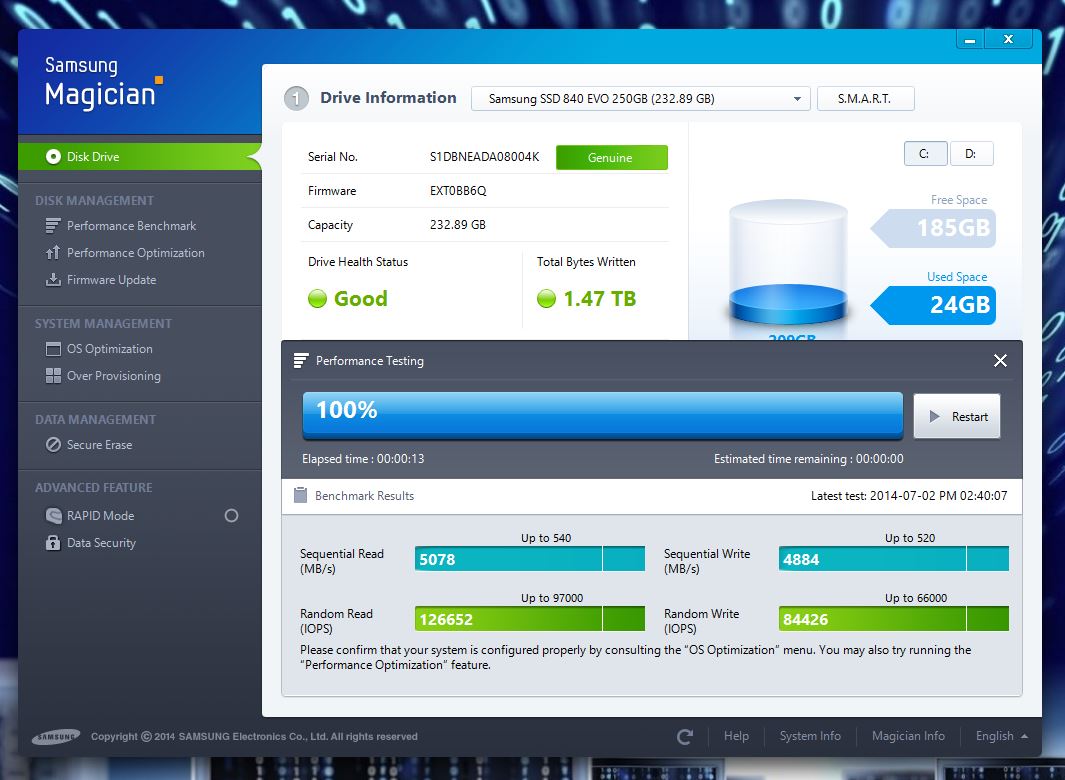Click the drive cylinder capacity graphic

(x=788, y=263)
